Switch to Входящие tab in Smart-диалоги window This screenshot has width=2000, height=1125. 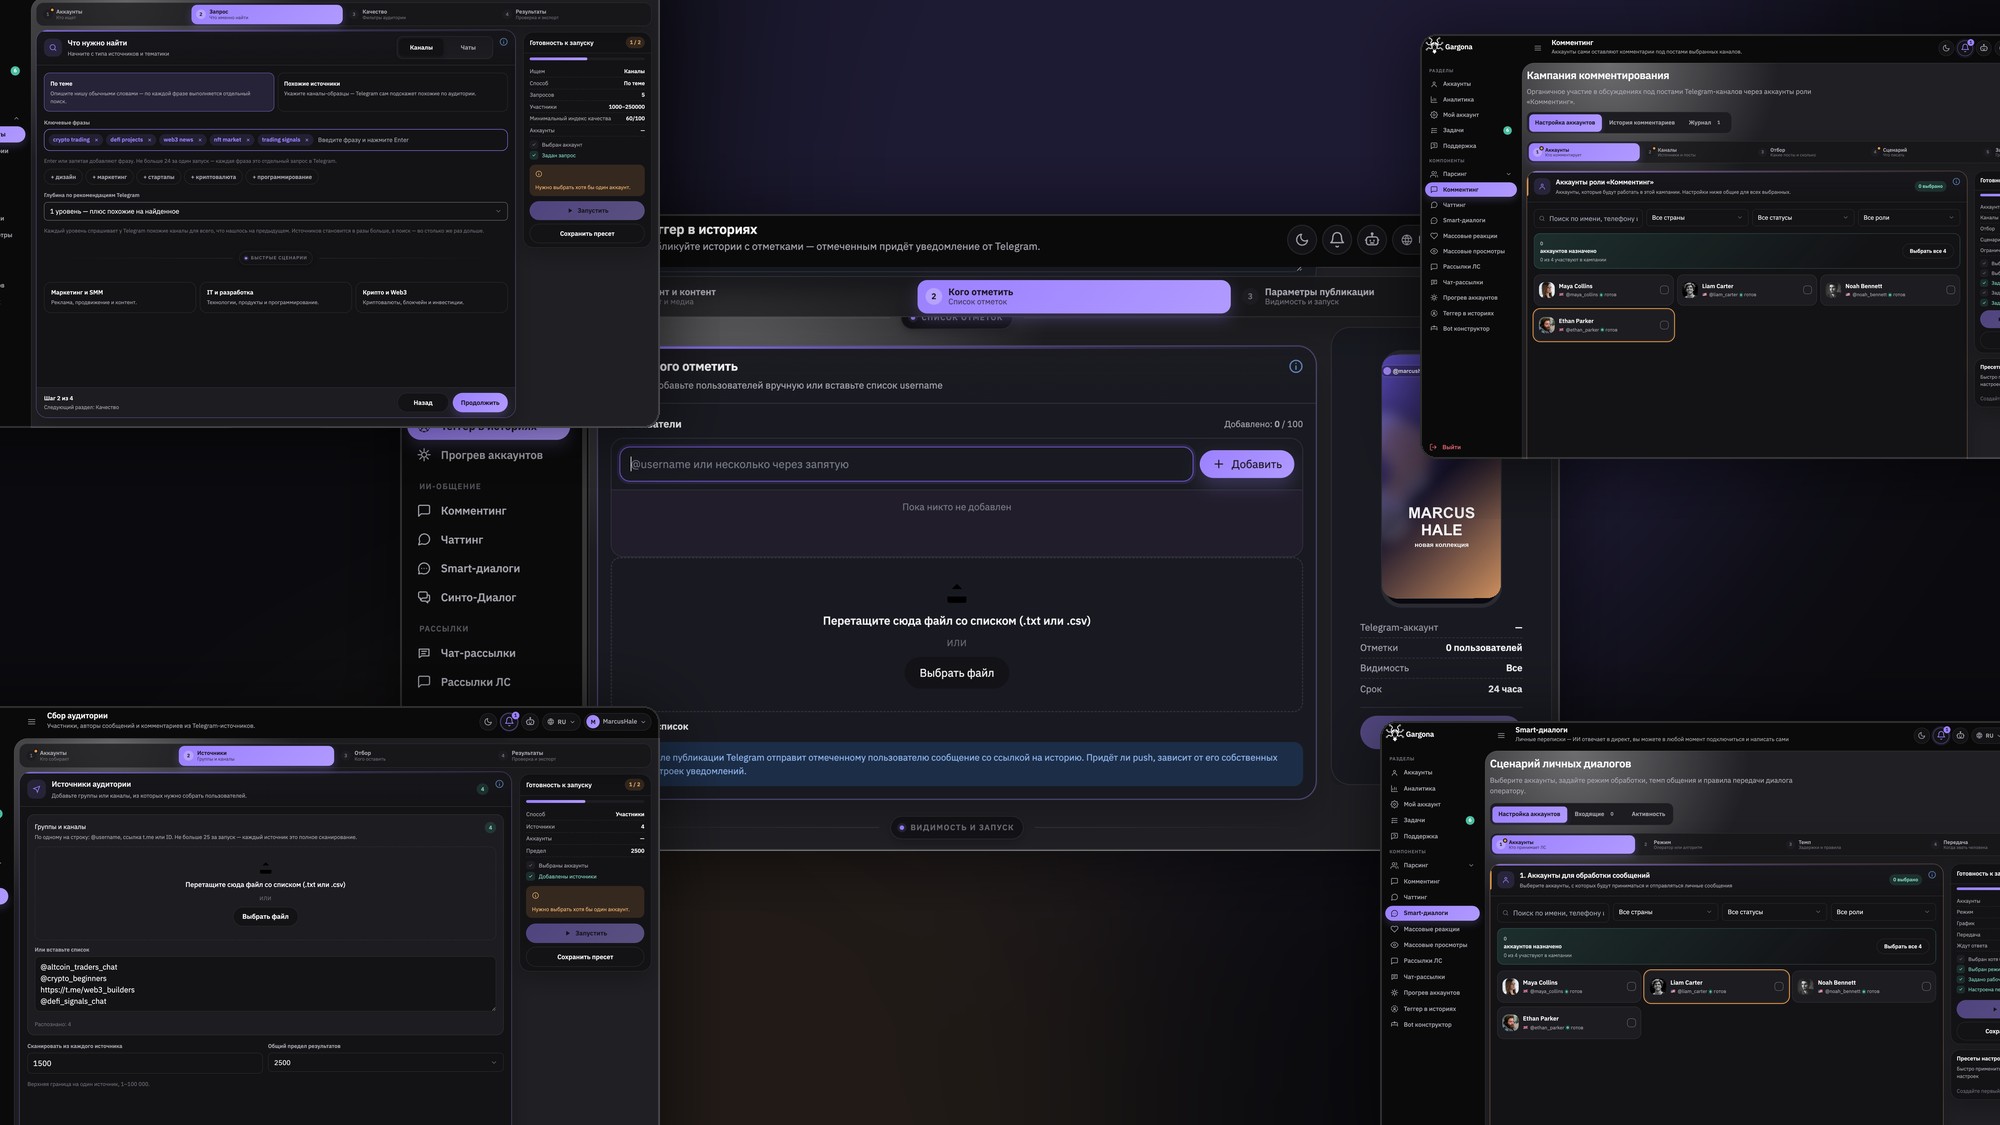(1594, 814)
